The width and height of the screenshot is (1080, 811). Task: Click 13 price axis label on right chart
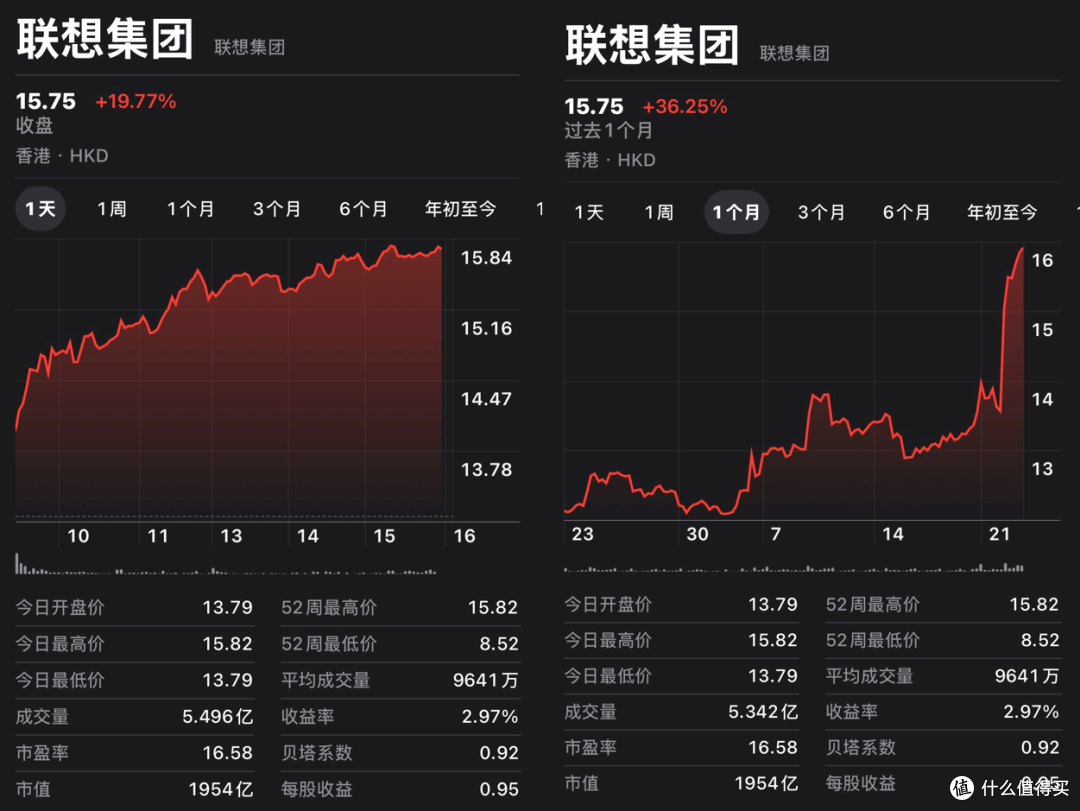click(x=1042, y=469)
